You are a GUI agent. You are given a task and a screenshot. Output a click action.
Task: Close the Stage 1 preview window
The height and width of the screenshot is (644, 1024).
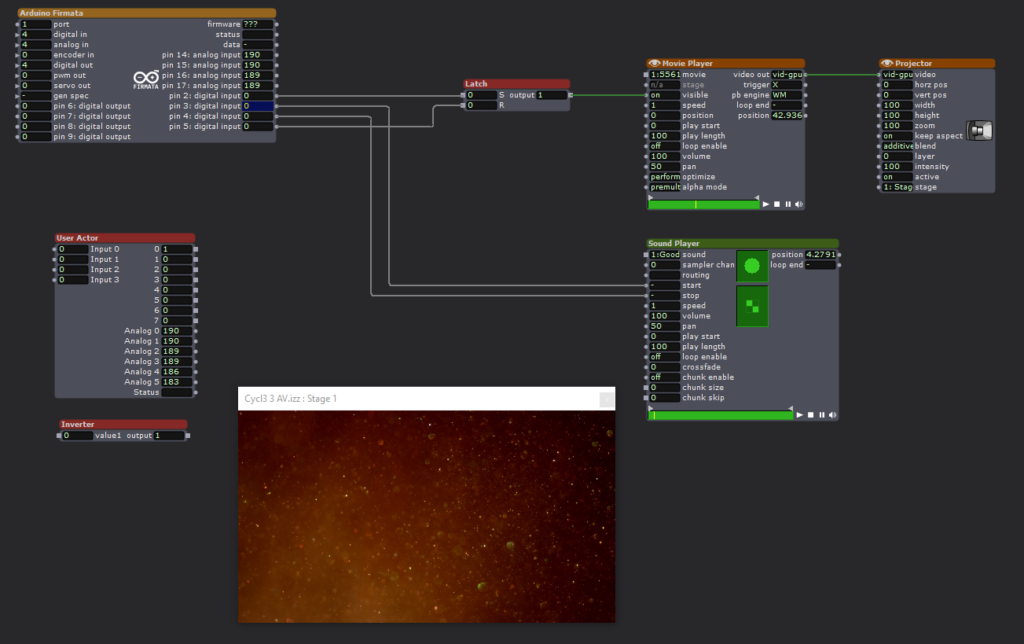605,399
